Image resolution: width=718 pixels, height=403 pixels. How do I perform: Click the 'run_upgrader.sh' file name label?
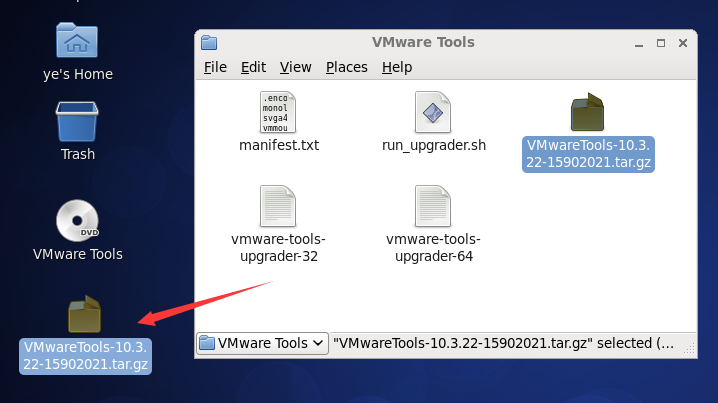coord(434,145)
